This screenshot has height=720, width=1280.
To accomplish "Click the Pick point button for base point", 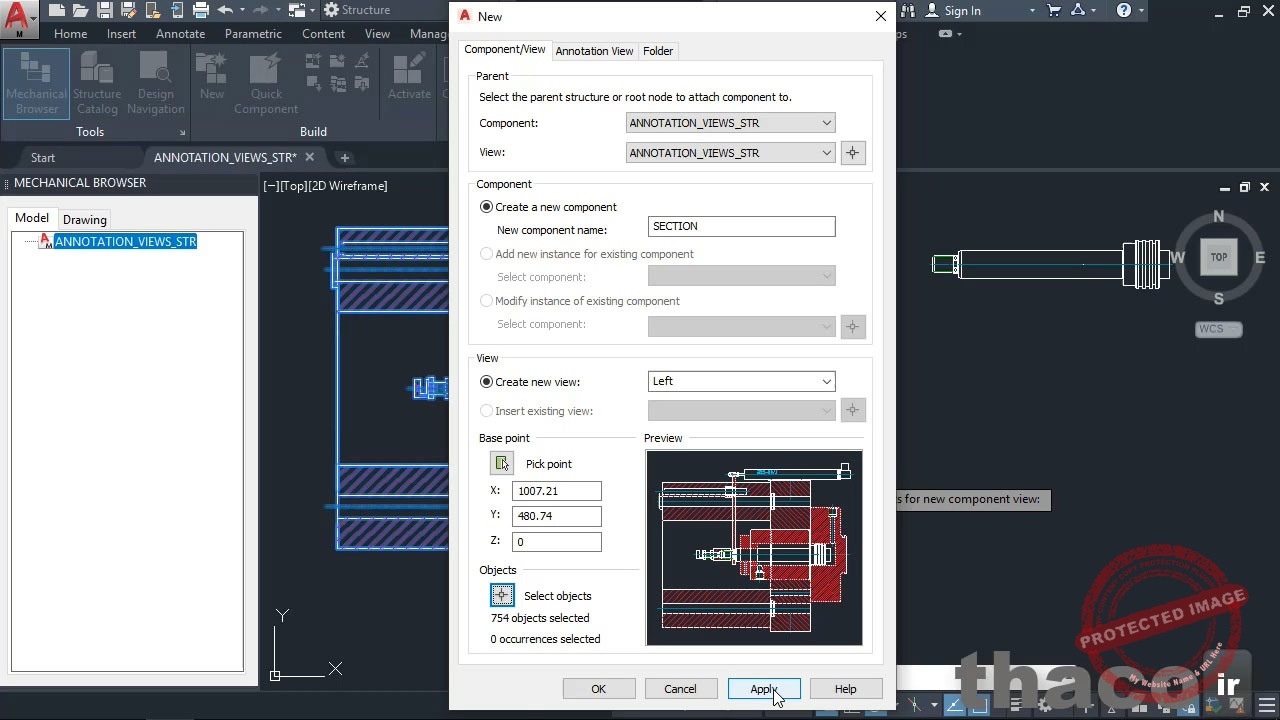I will pos(502,463).
